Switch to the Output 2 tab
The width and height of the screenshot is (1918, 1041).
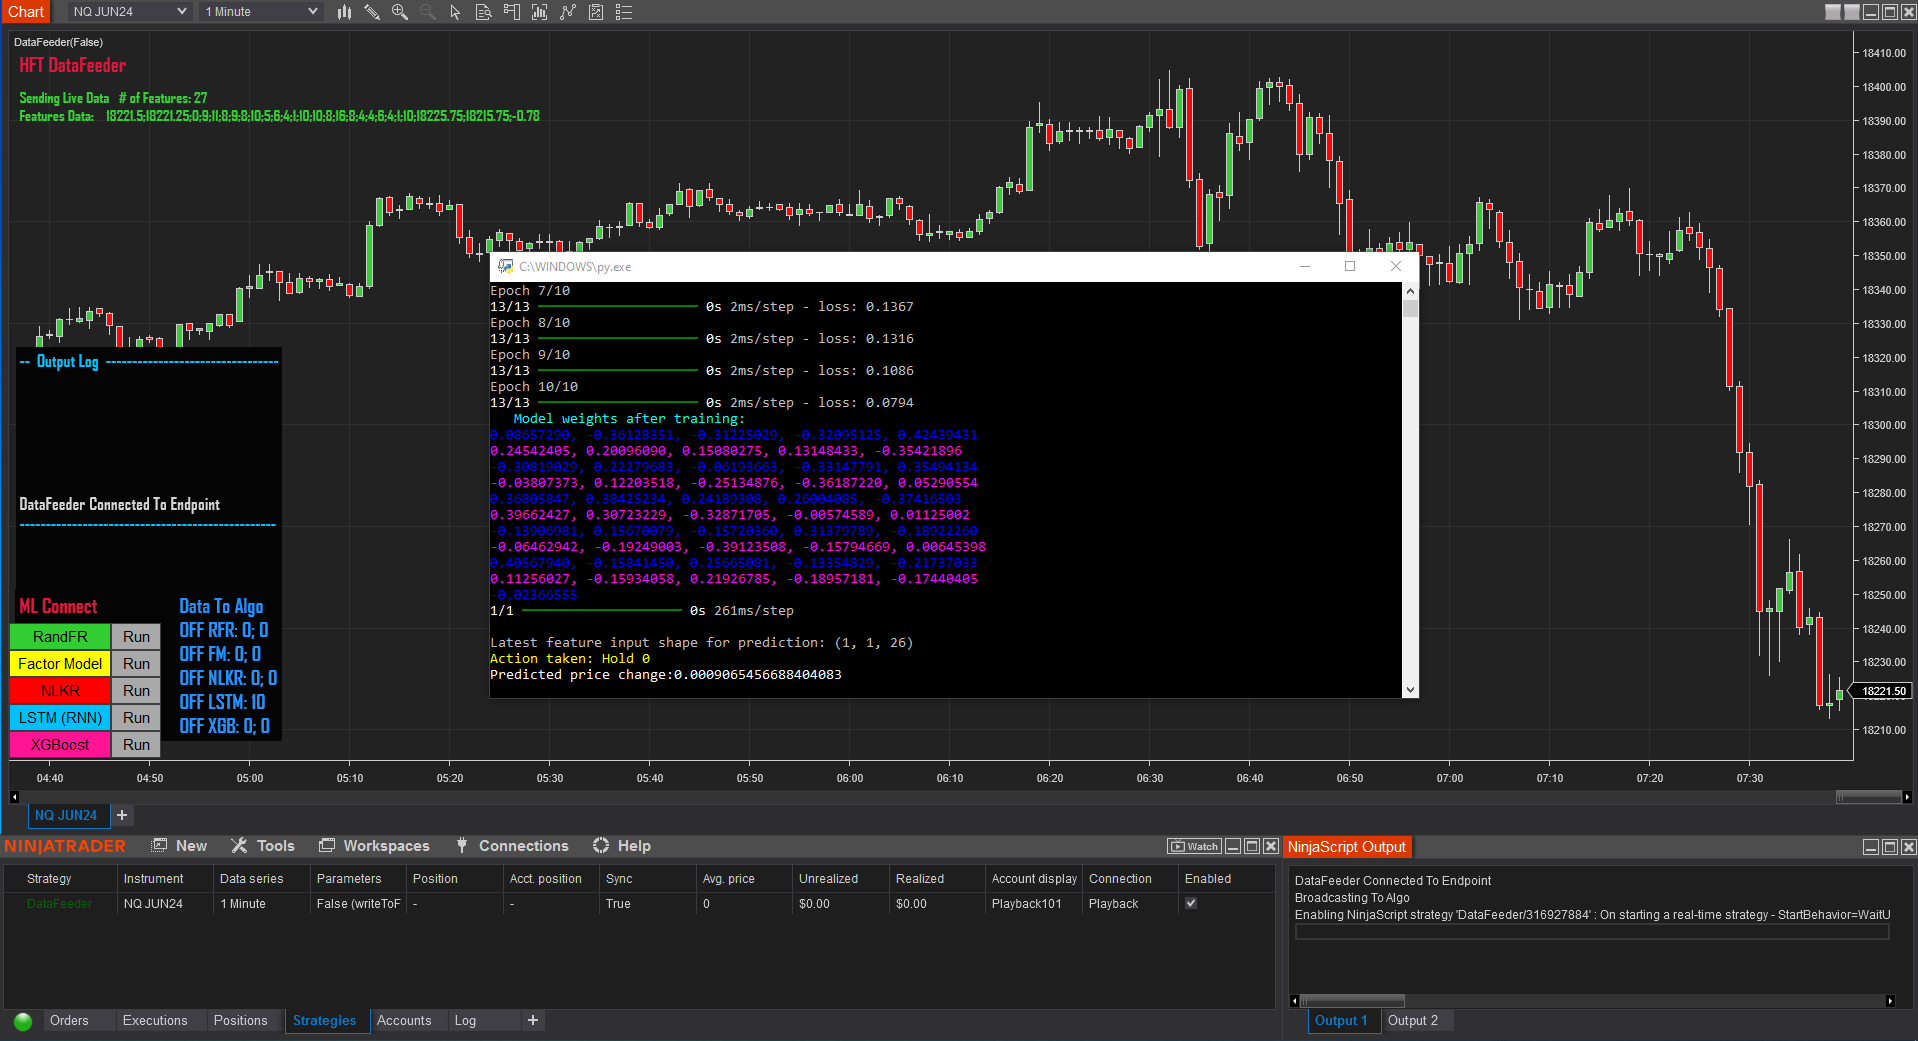(x=1412, y=1021)
